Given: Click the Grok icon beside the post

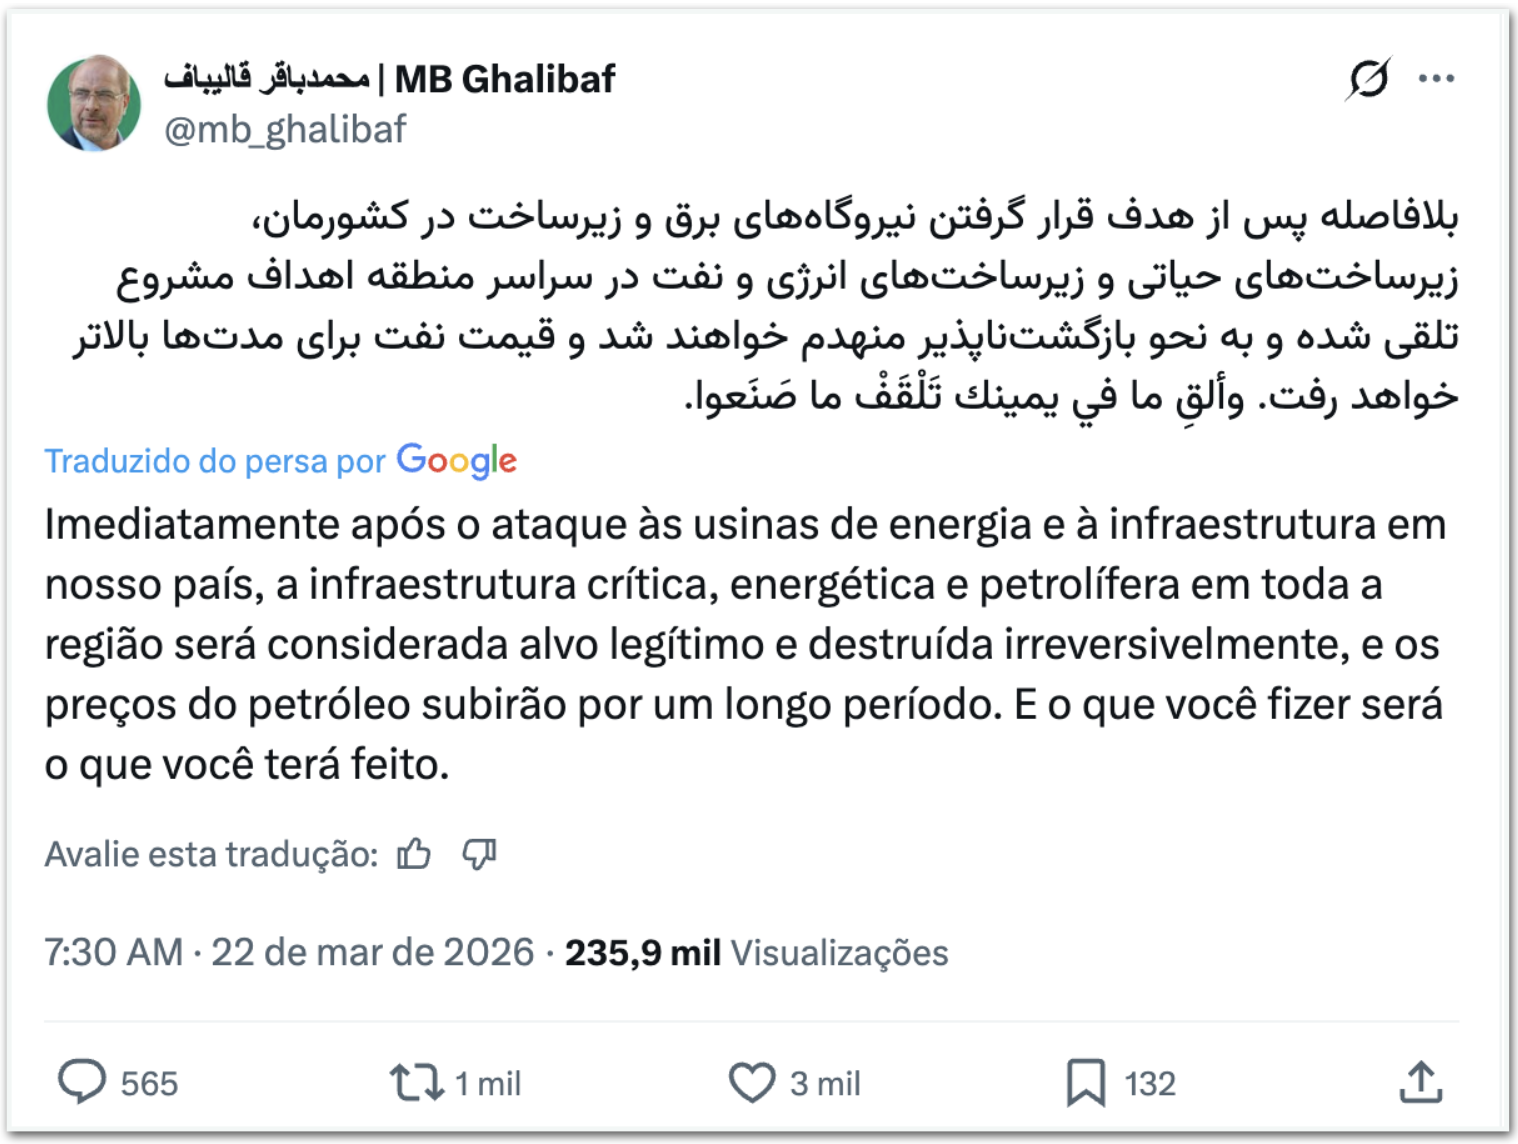Looking at the screenshot, I should (1368, 79).
